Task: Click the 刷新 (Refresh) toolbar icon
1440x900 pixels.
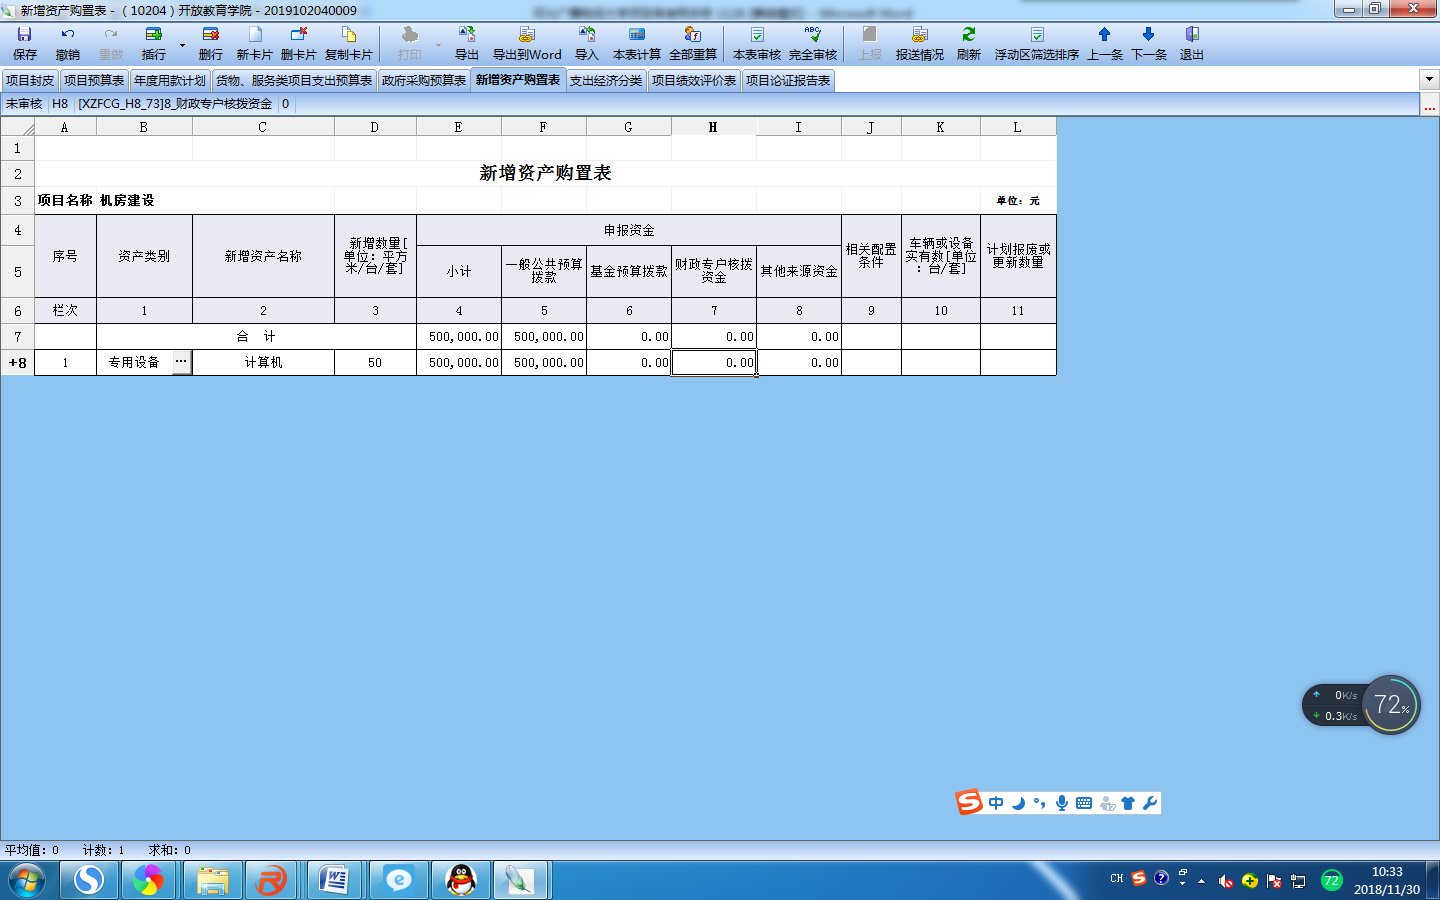Action: [x=968, y=44]
